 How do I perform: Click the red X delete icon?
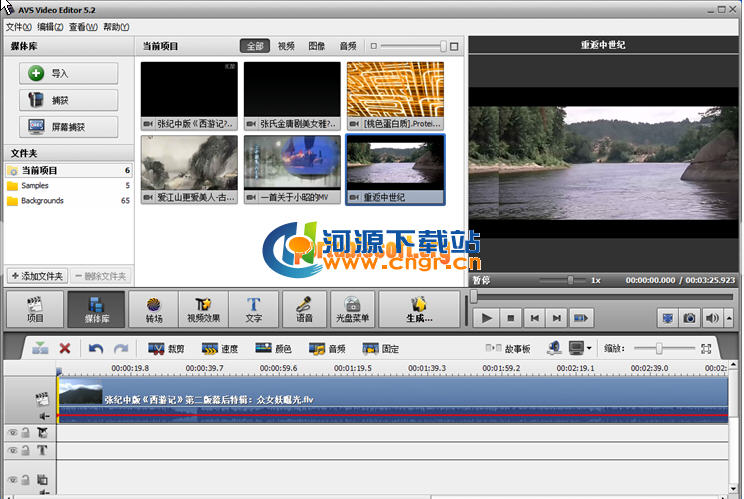[65, 349]
